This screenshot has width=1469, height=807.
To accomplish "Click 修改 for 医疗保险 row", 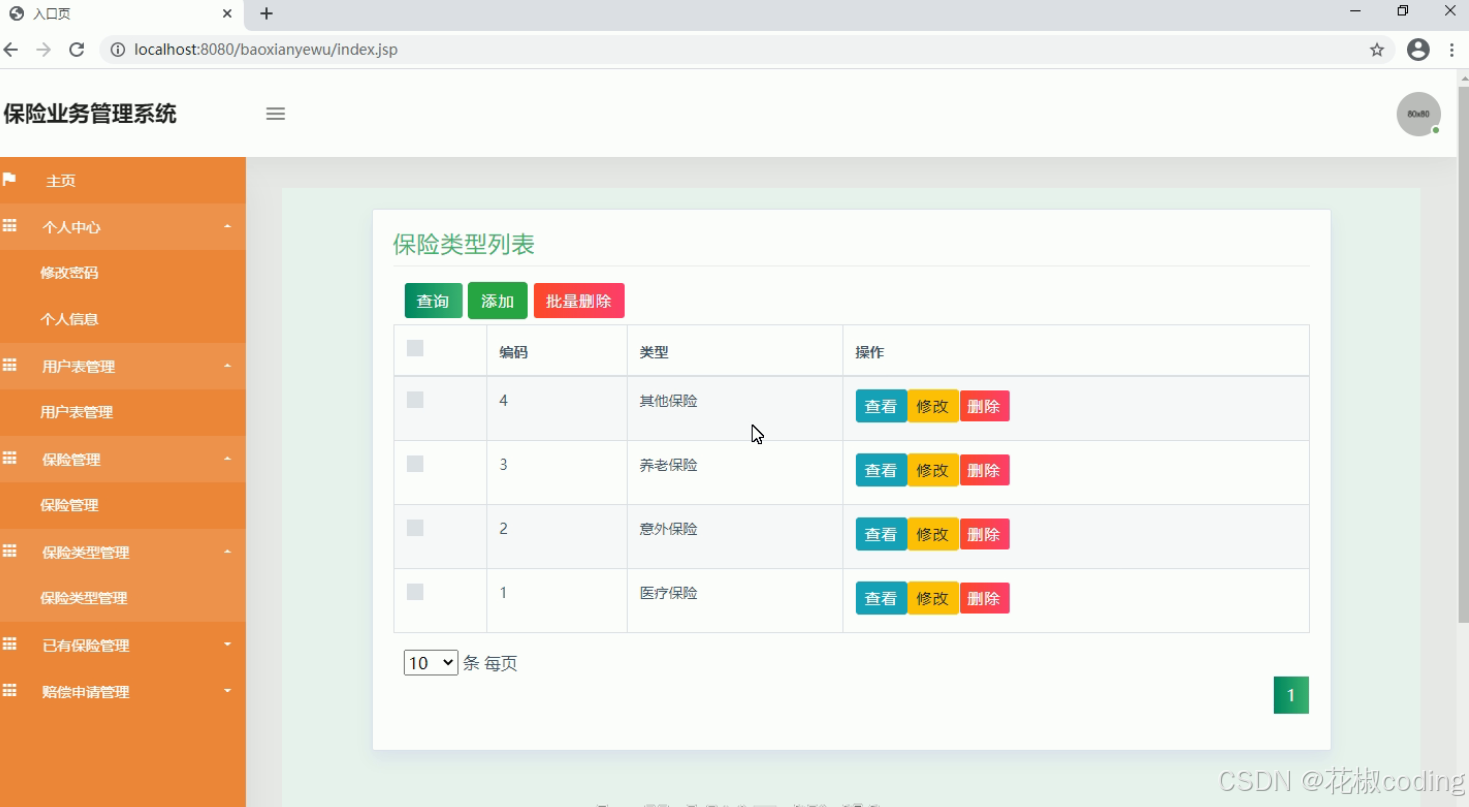I will [933, 598].
